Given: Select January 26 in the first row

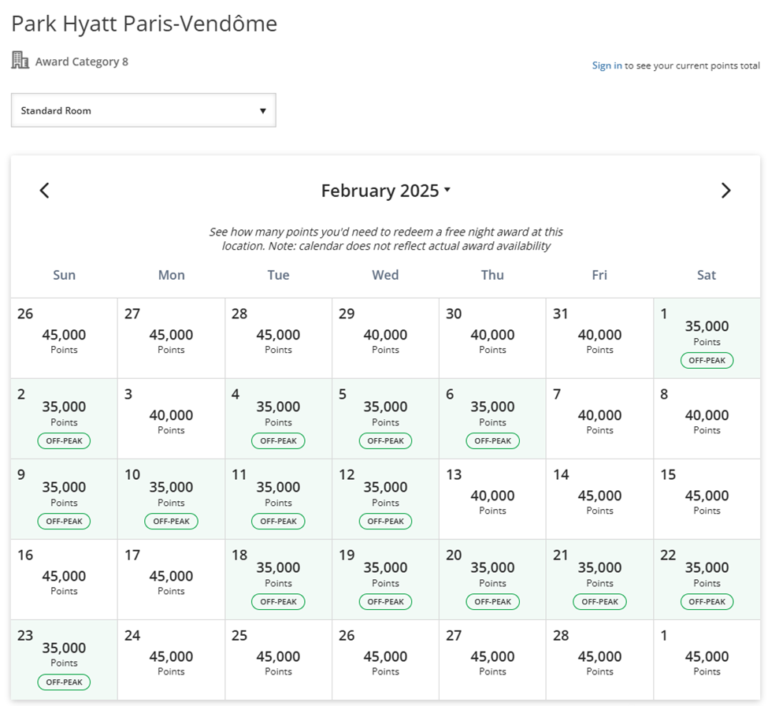Looking at the screenshot, I should point(64,338).
